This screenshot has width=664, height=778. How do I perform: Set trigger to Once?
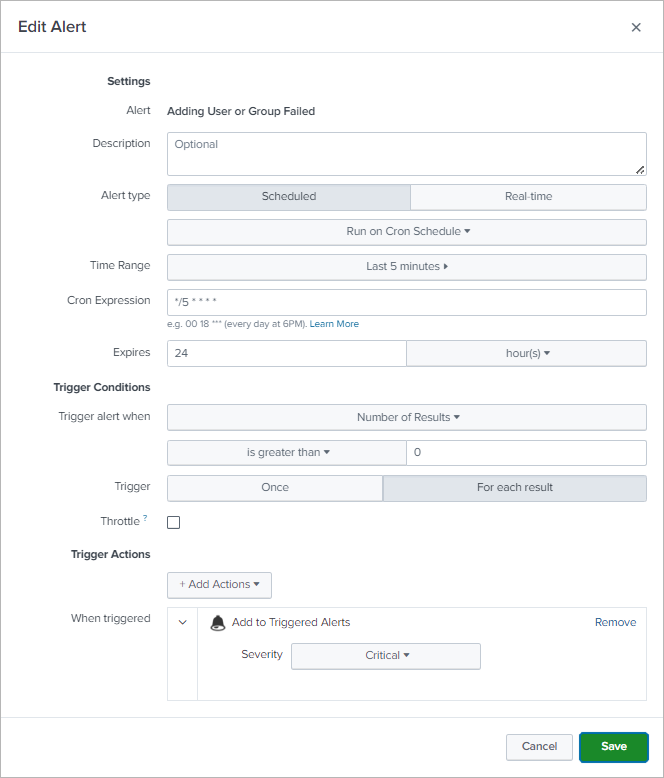[274, 488]
